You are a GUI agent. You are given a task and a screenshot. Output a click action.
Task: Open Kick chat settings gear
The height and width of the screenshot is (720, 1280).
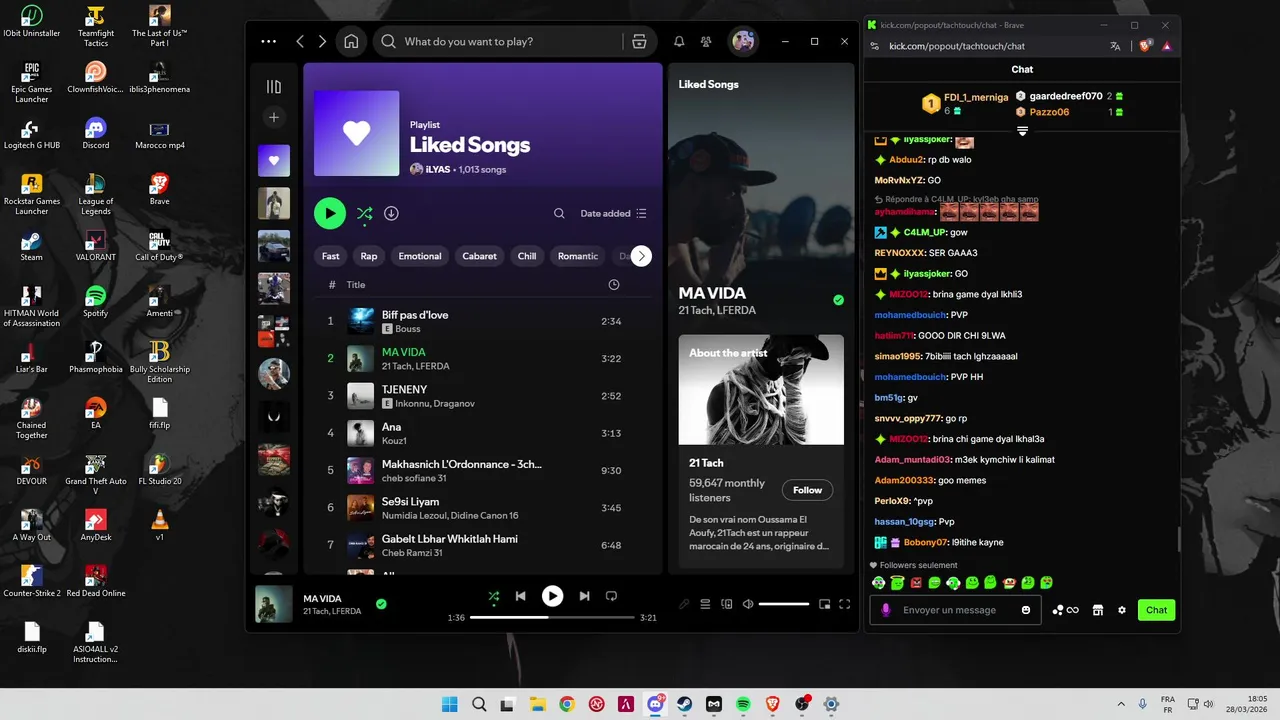[1122, 610]
